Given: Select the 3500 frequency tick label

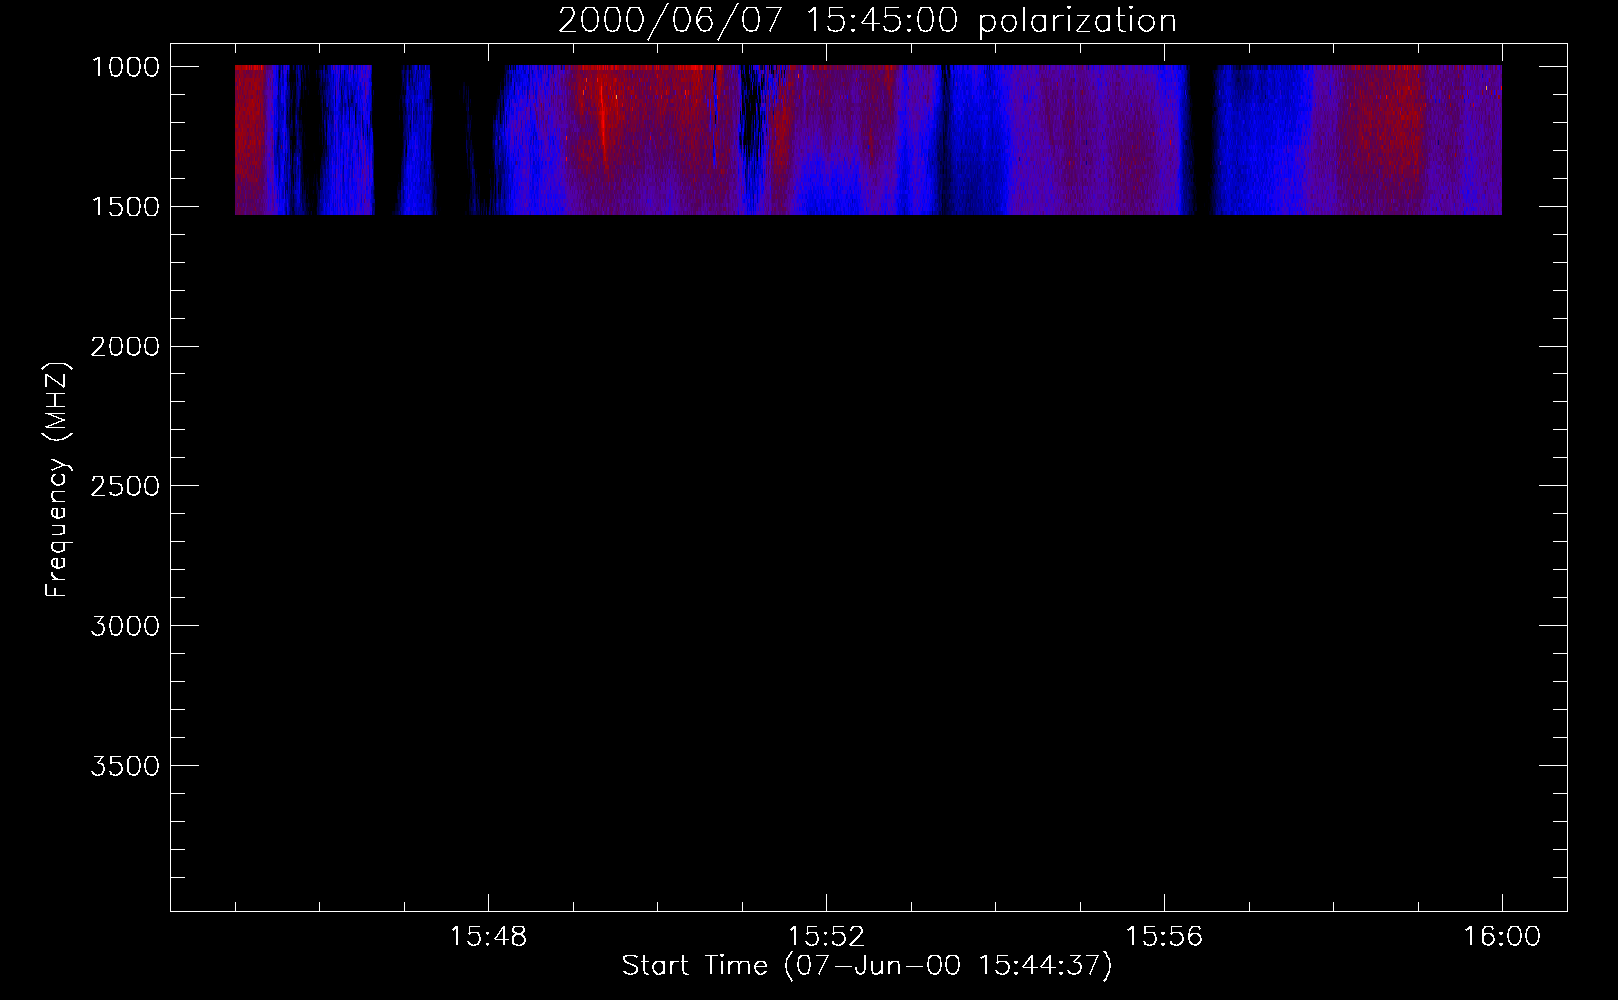Looking at the screenshot, I should coord(125,766).
